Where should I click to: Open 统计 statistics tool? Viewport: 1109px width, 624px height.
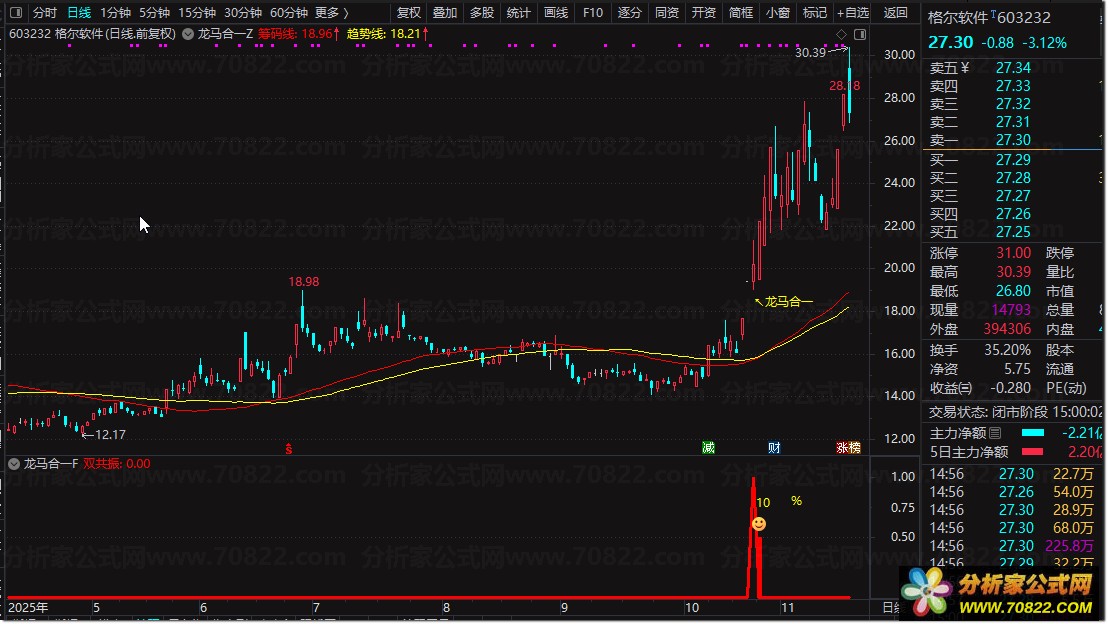click(x=518, y=13)
